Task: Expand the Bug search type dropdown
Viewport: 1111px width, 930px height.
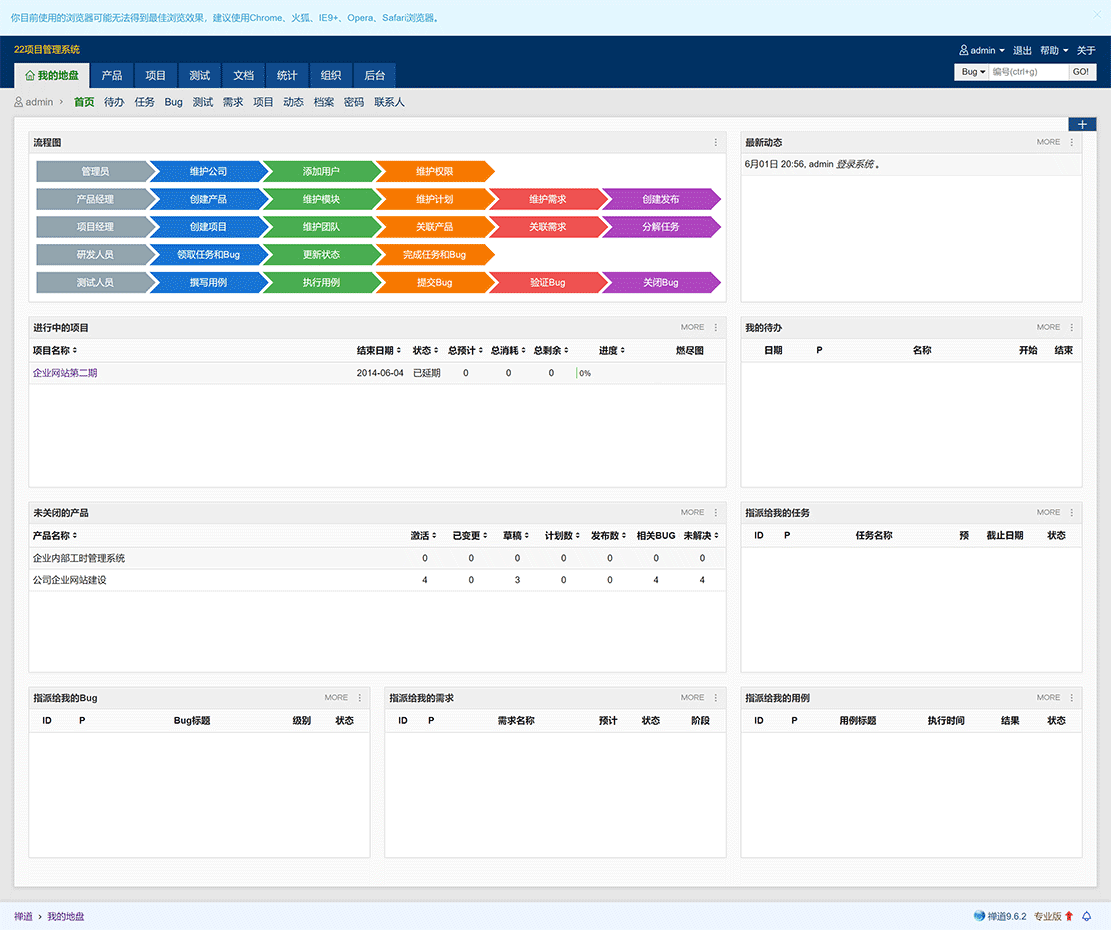Action: (x=973, y=72)
